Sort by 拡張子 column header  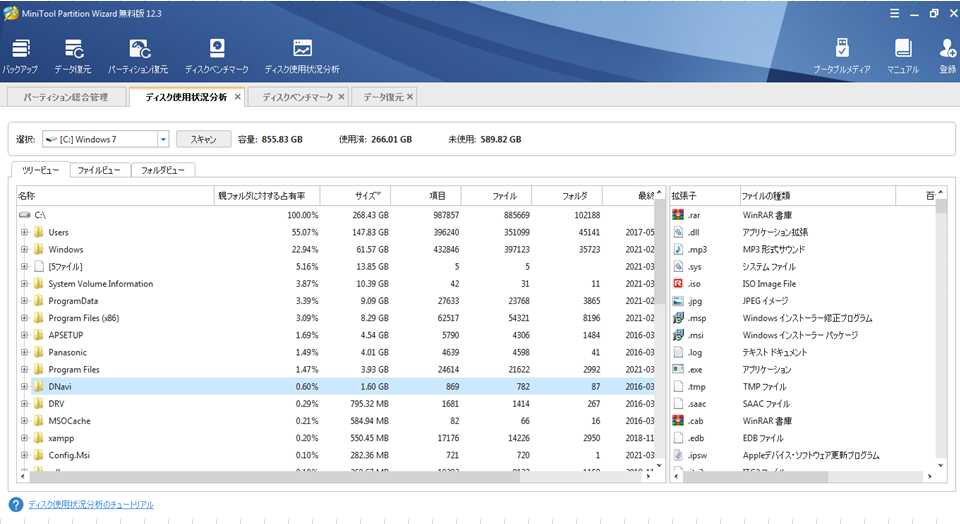coord(705,196)
